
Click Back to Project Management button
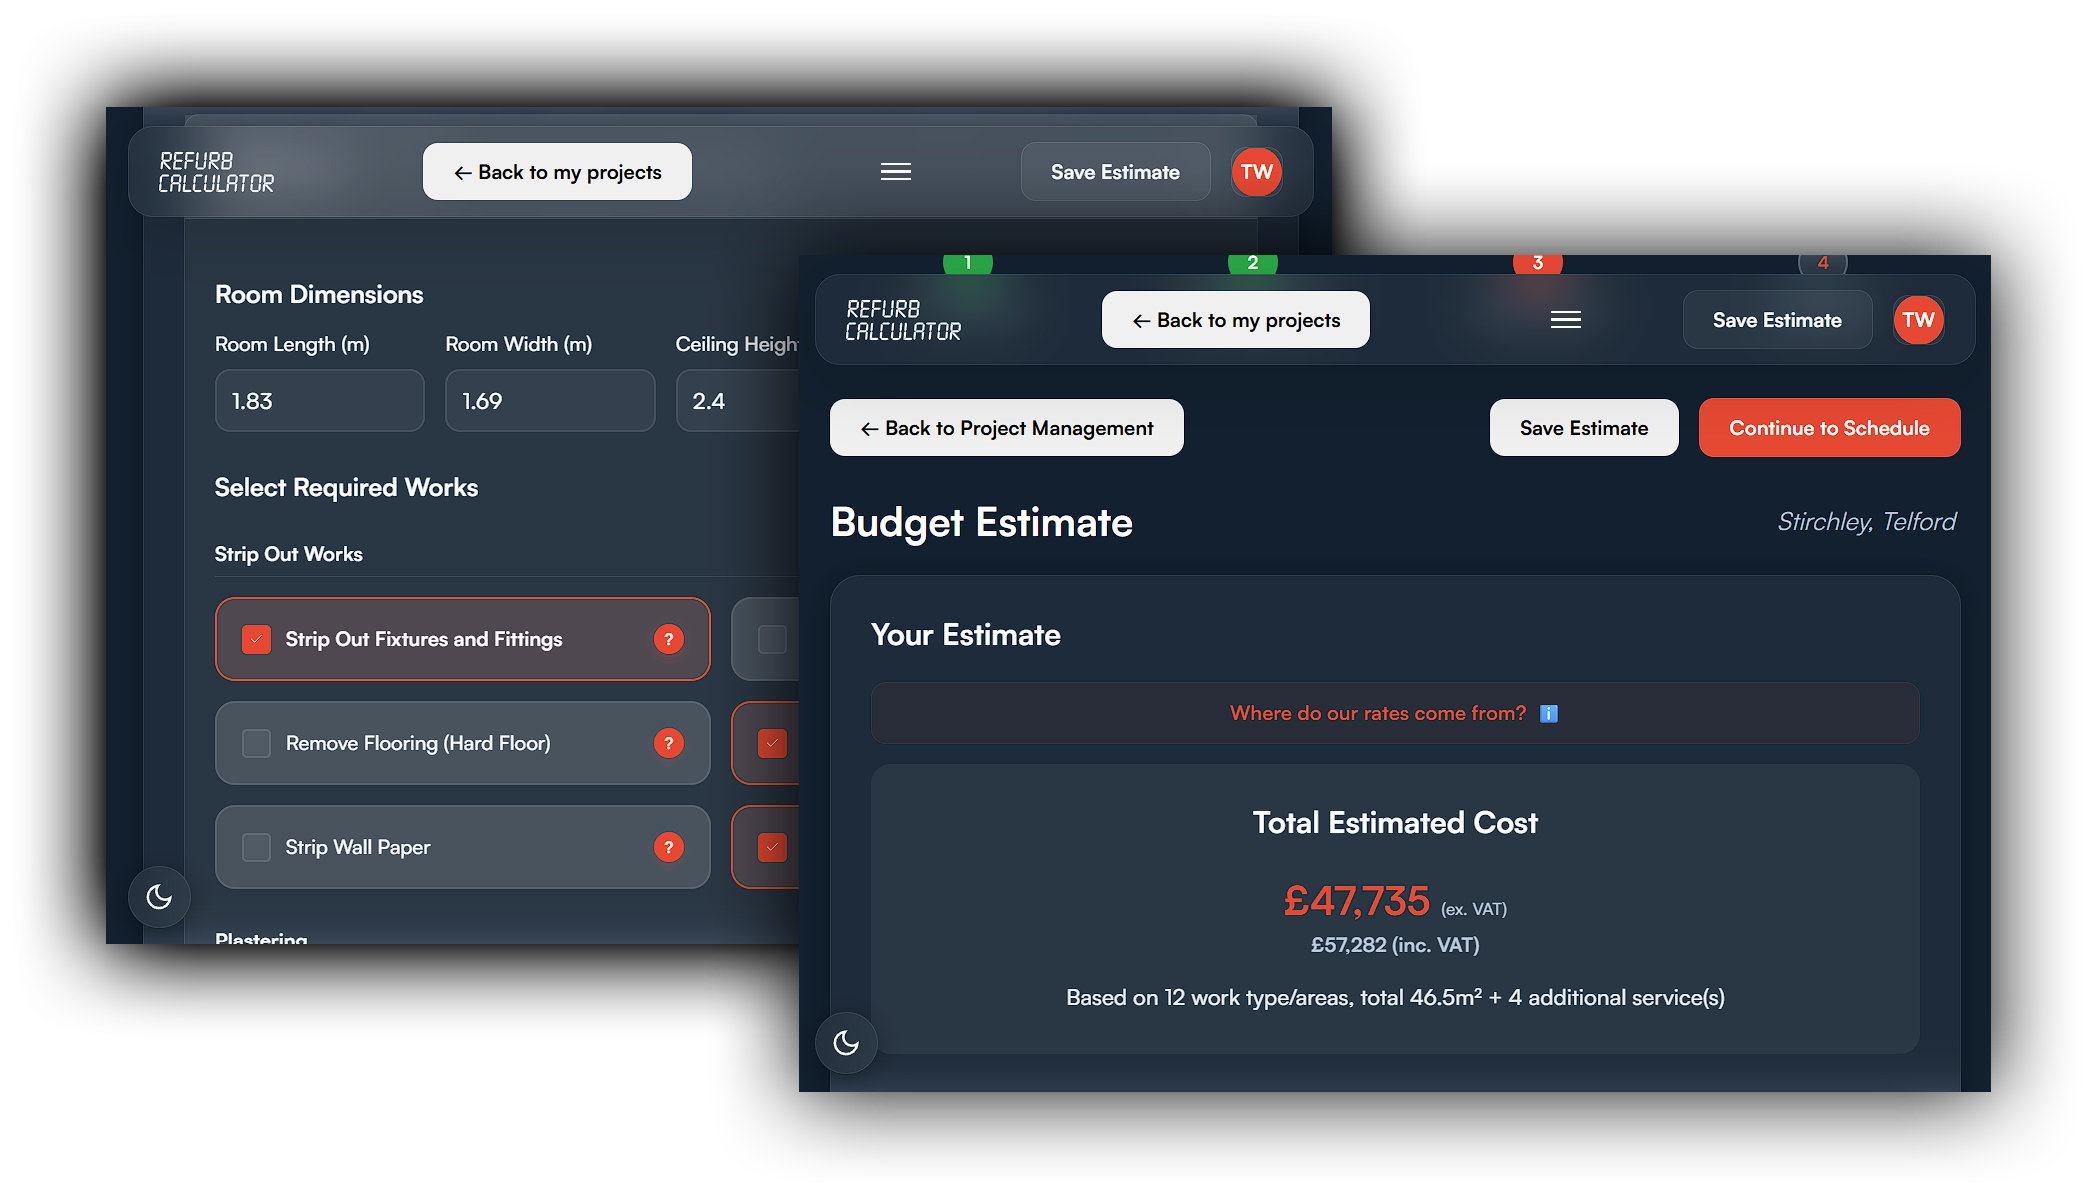(1006, 428)
